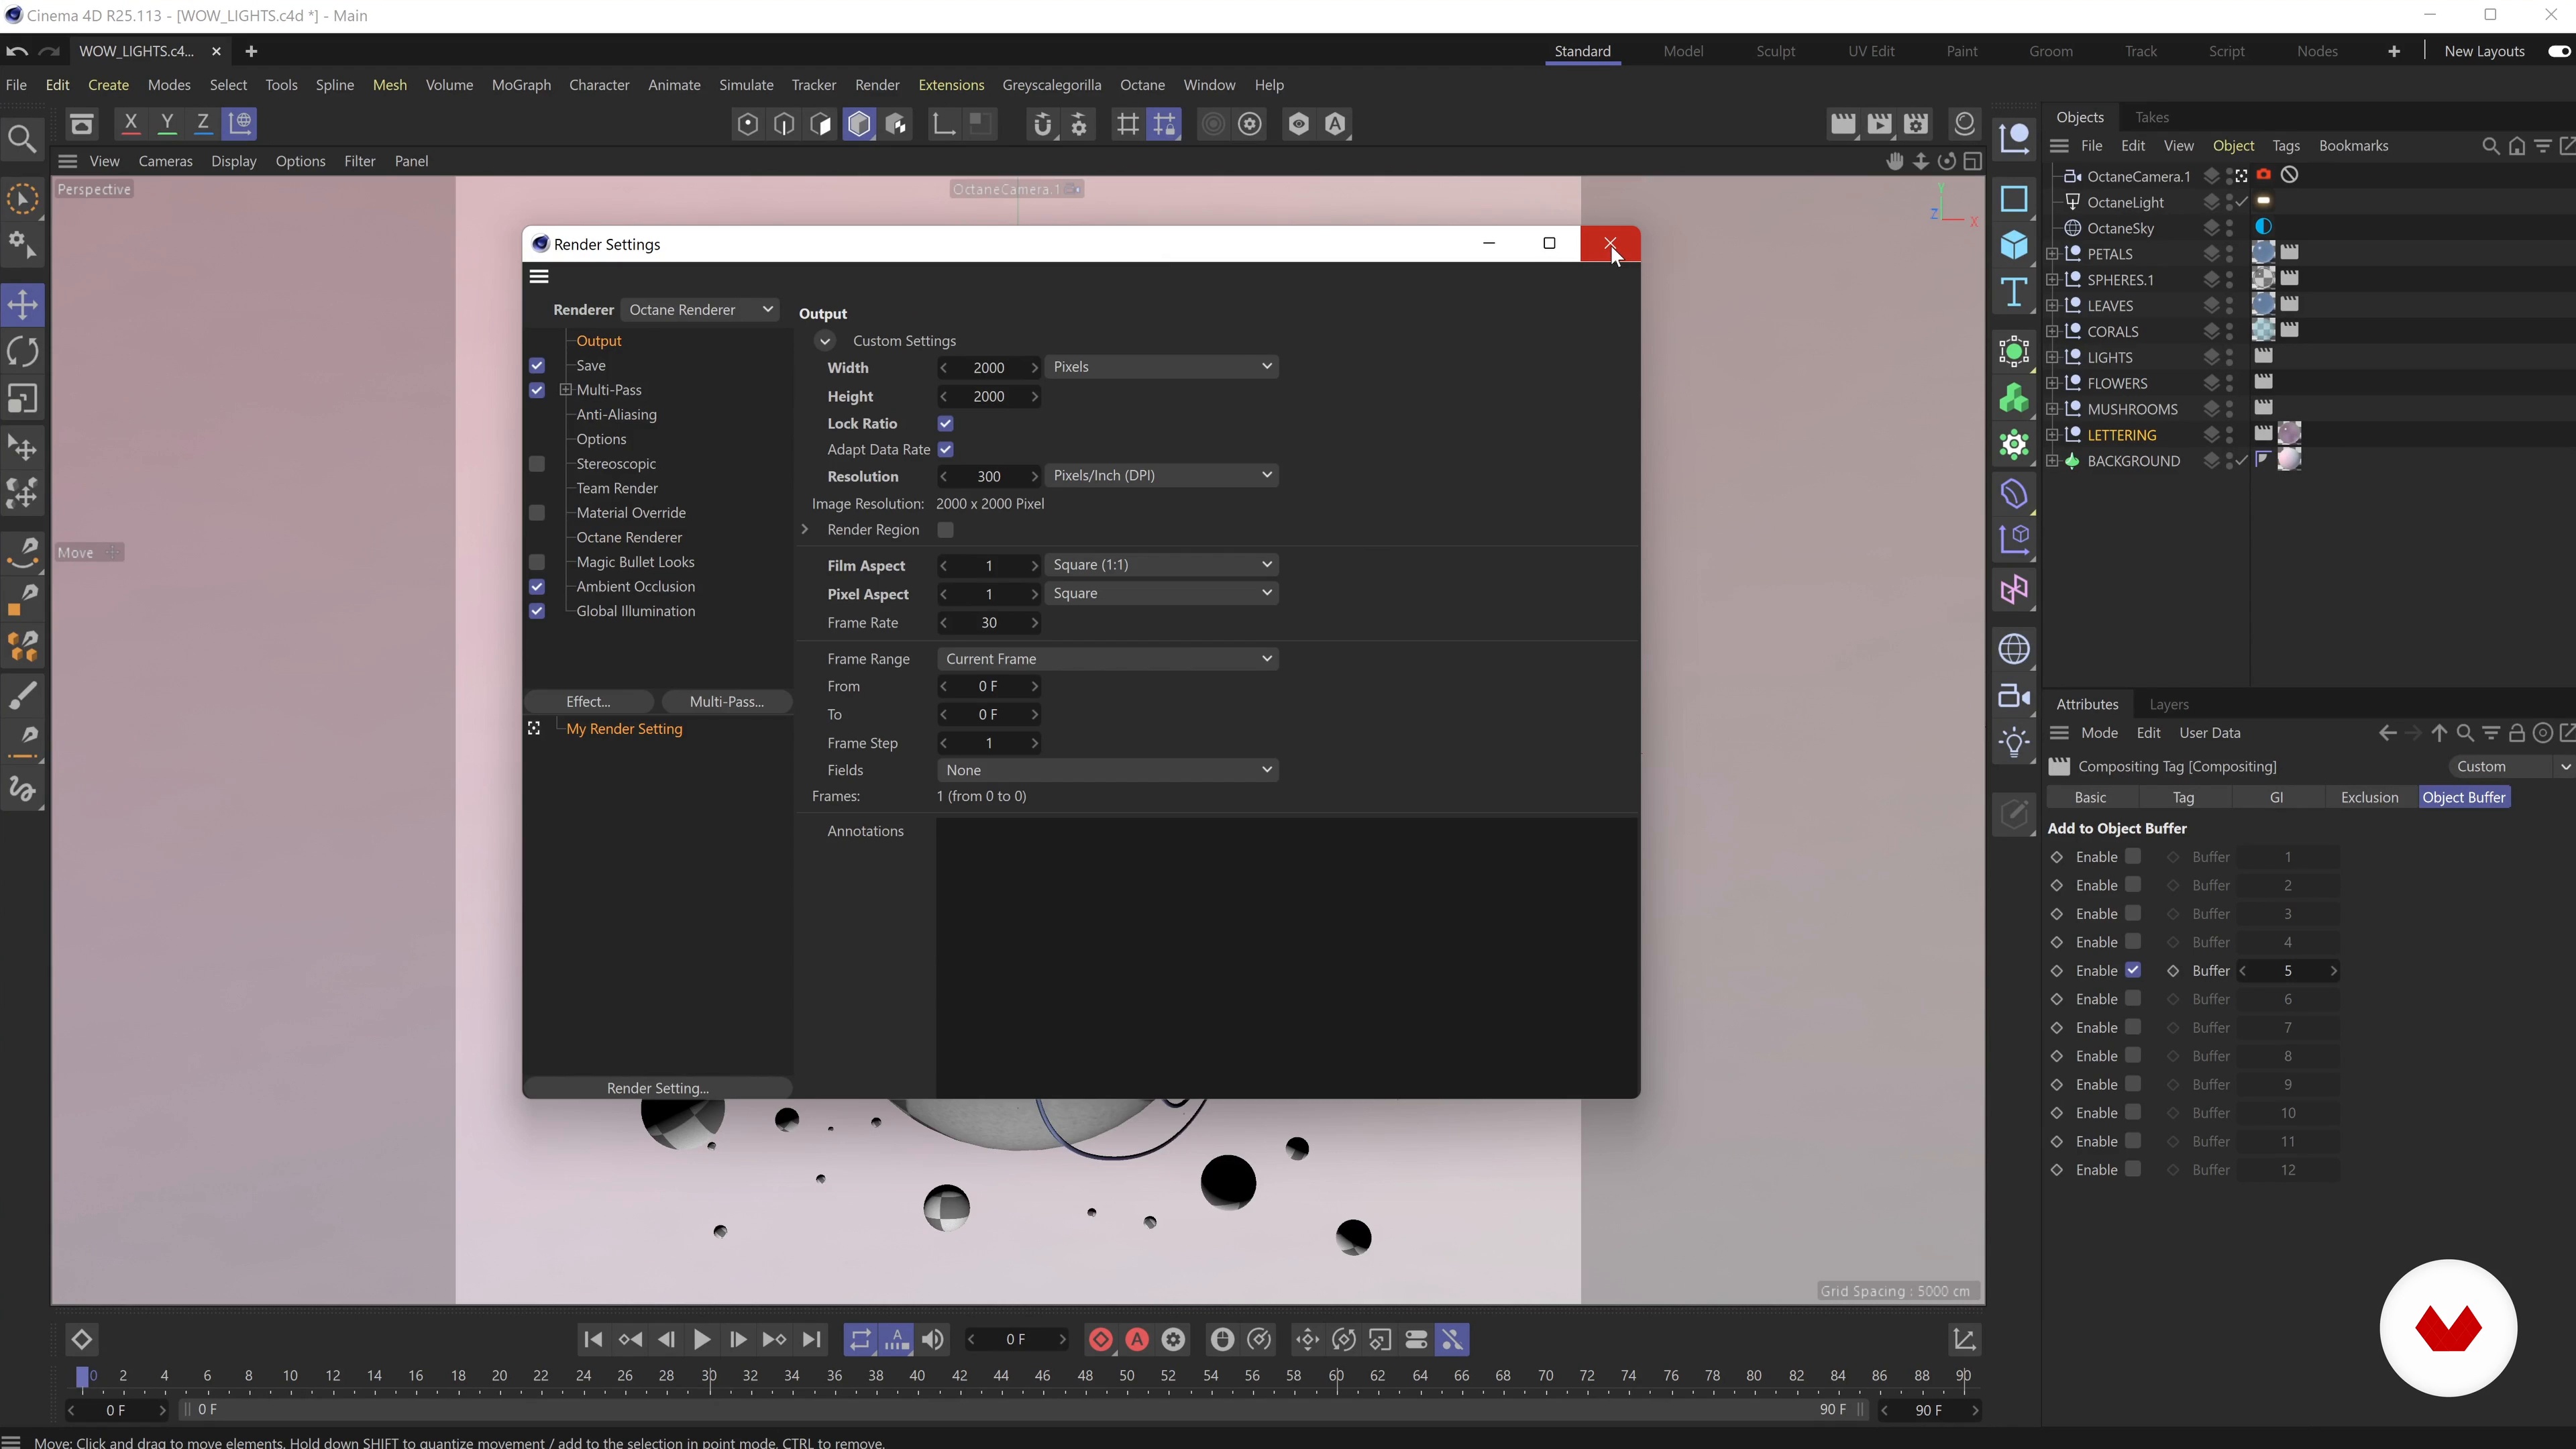Image resolution: width=2576 pixels, height=1449 pixels.
Task: Toggle the loop playback icon
Action: pyautogui.click(x=860, y=1340)
